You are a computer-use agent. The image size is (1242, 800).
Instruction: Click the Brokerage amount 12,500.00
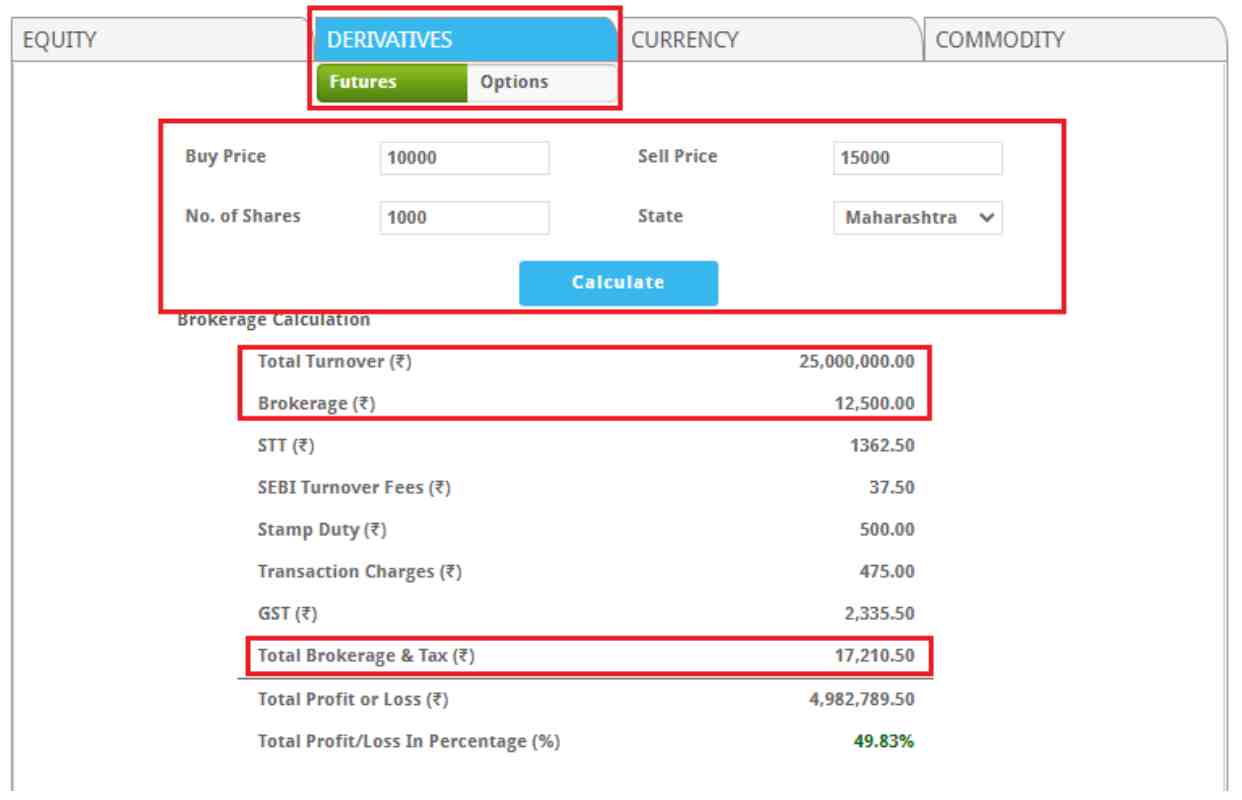pos(874,404)
